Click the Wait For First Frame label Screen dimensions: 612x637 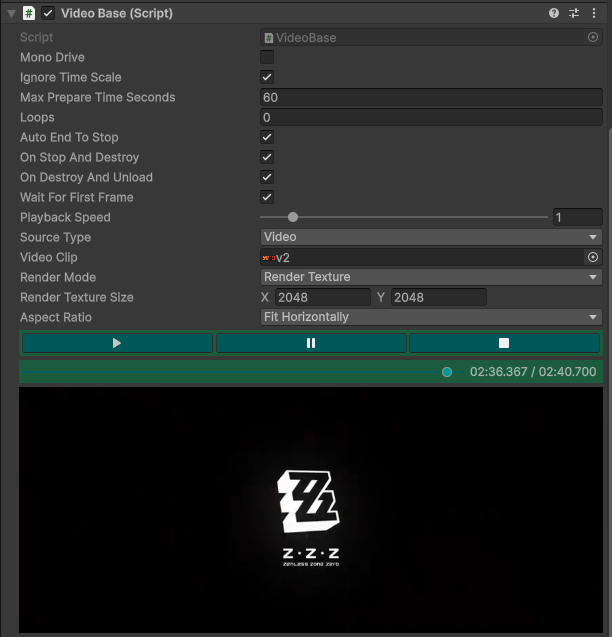click(77, 197)
